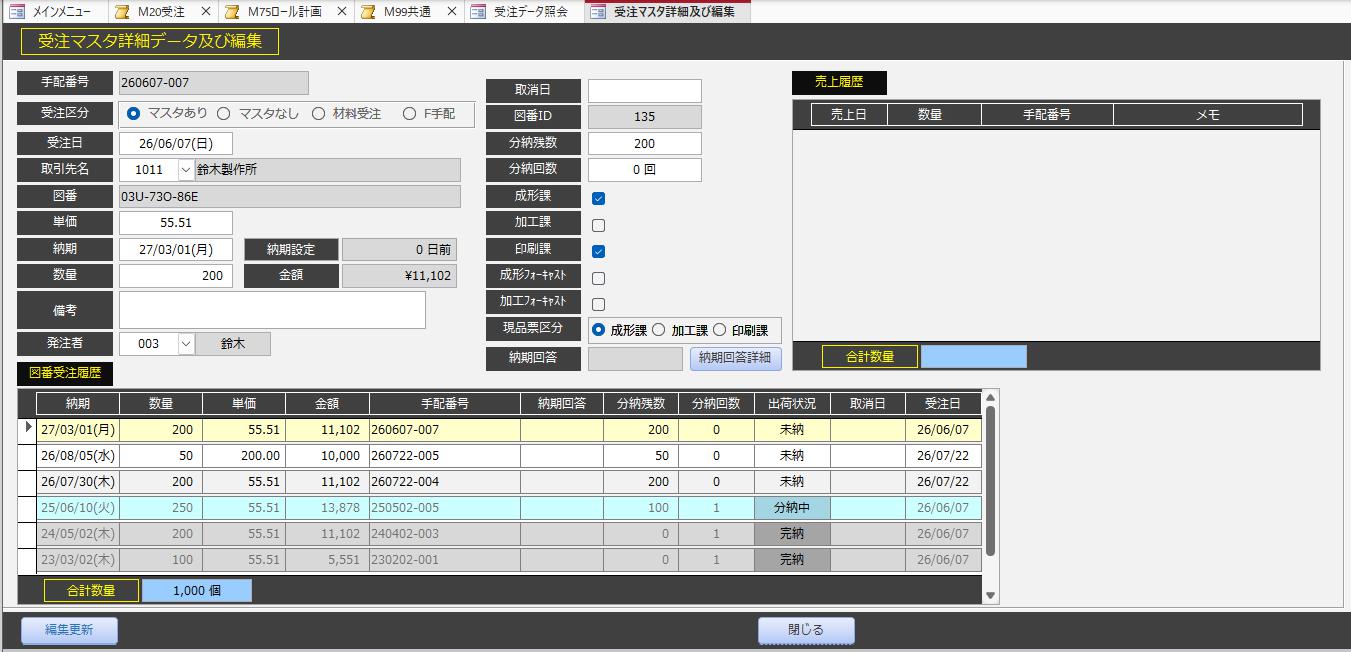
Task: Close the M20受注 tab with X
Action: 205,12
